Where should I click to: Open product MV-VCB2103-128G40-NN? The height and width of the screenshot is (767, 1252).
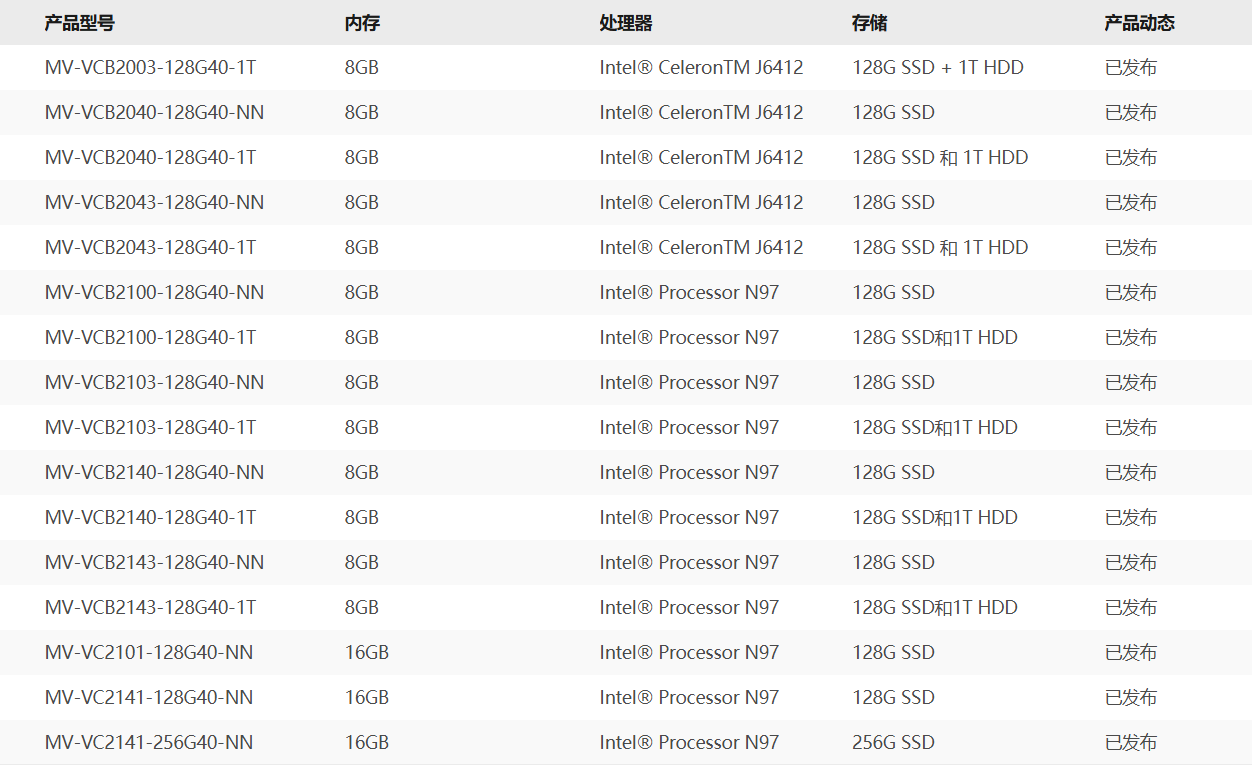pyautogui.click(x=154, y=383)
